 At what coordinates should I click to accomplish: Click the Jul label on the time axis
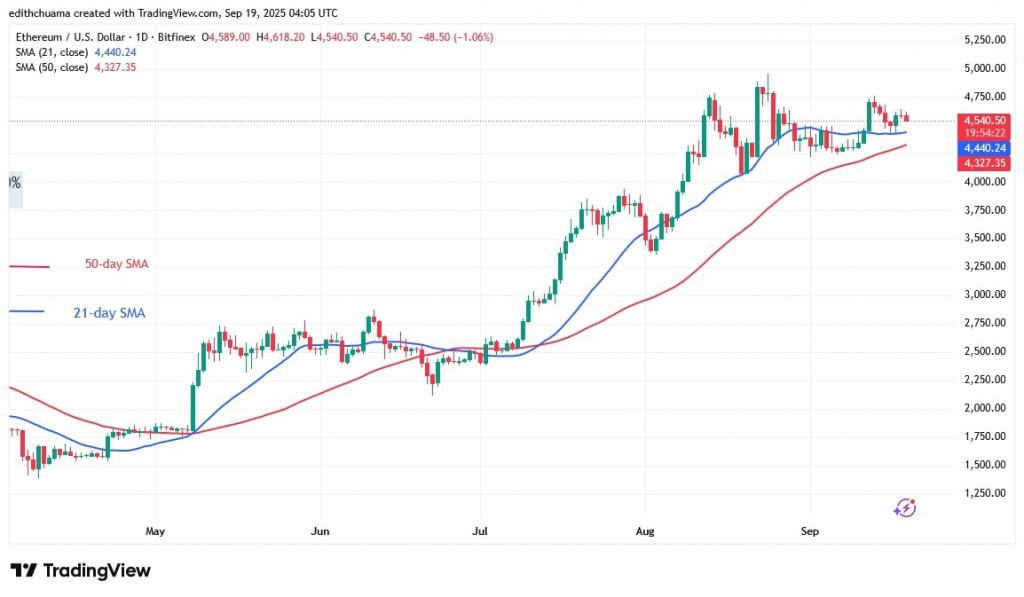[480, 532]
